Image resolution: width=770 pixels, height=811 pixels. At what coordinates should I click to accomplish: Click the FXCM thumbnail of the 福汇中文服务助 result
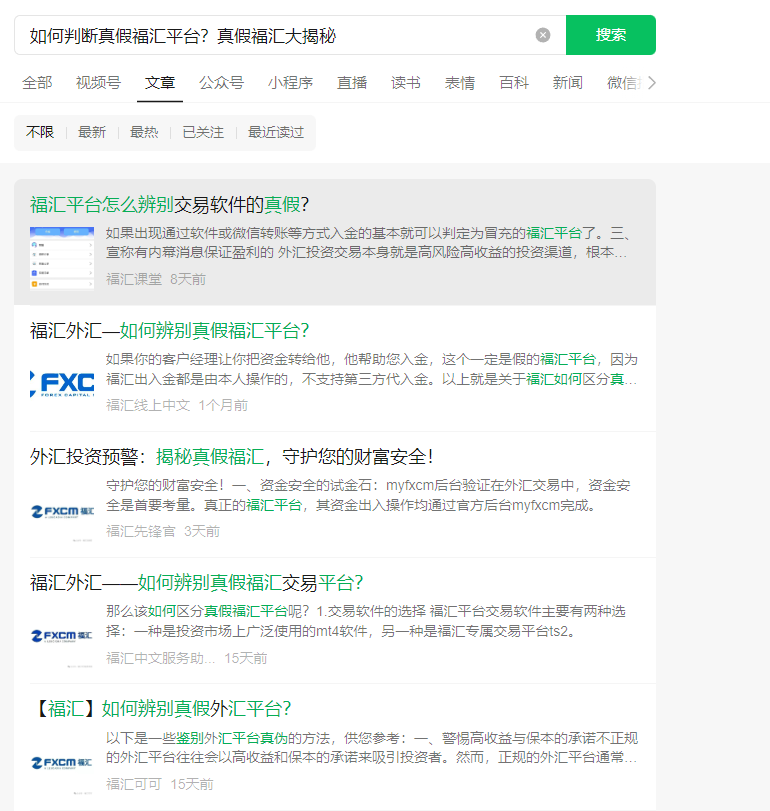point(62,636)
